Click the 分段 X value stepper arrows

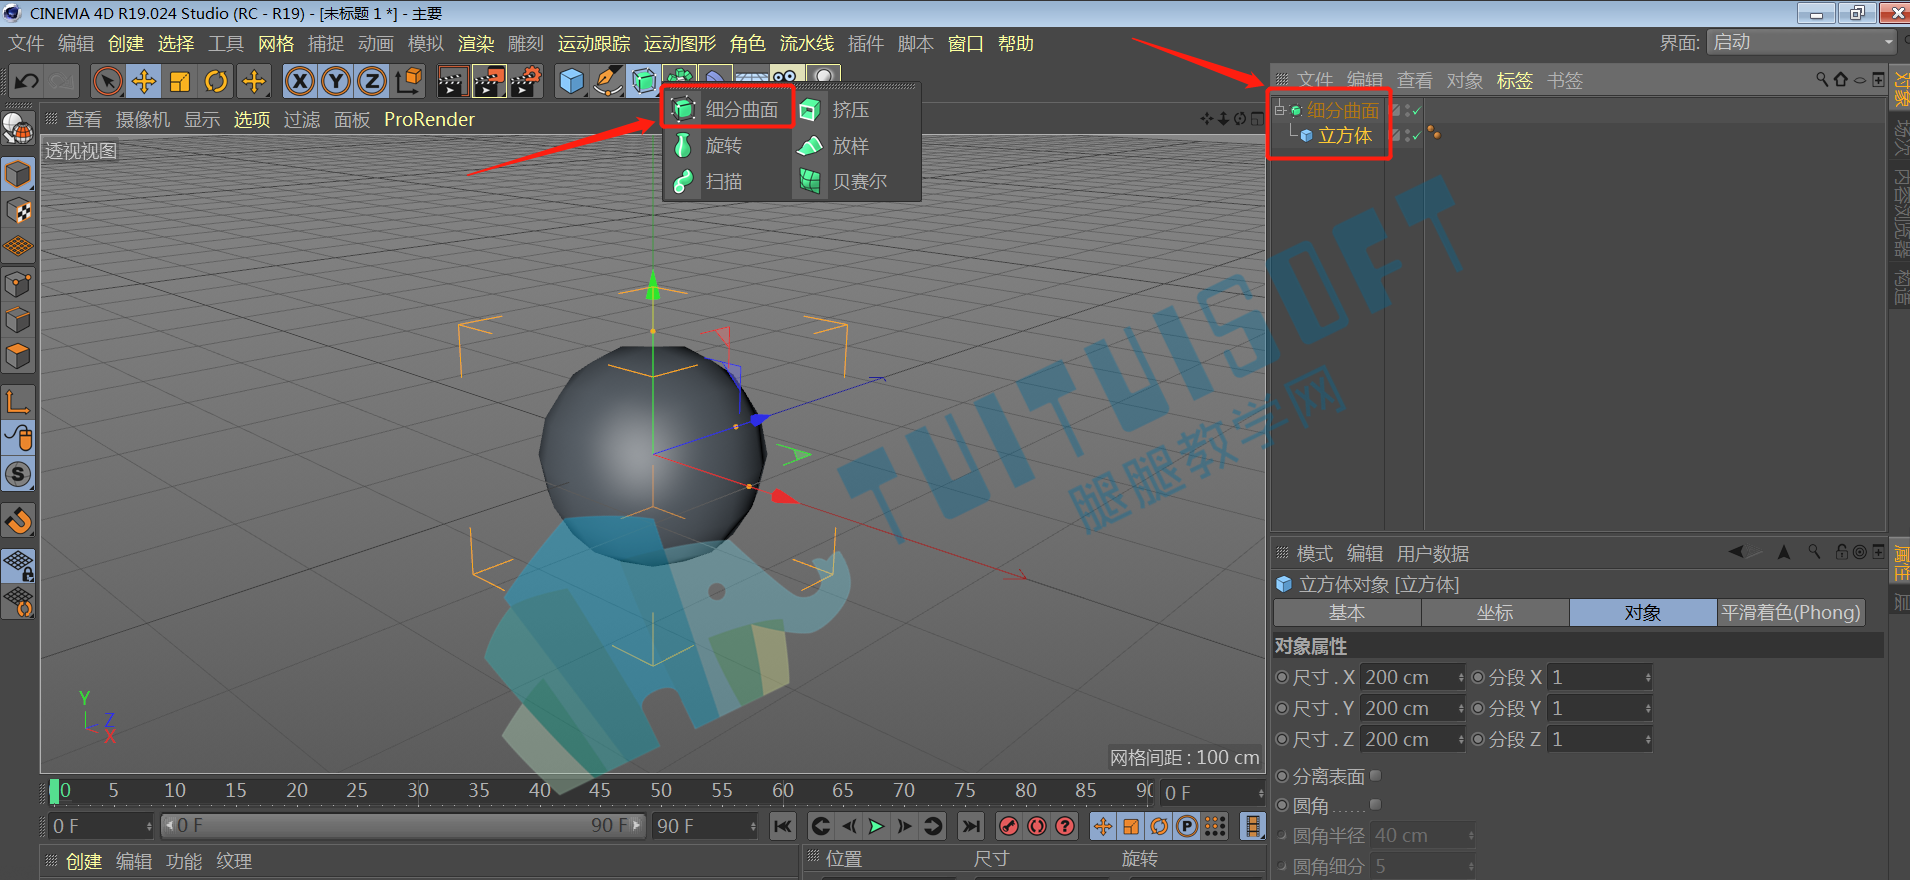coord(1647,678)
